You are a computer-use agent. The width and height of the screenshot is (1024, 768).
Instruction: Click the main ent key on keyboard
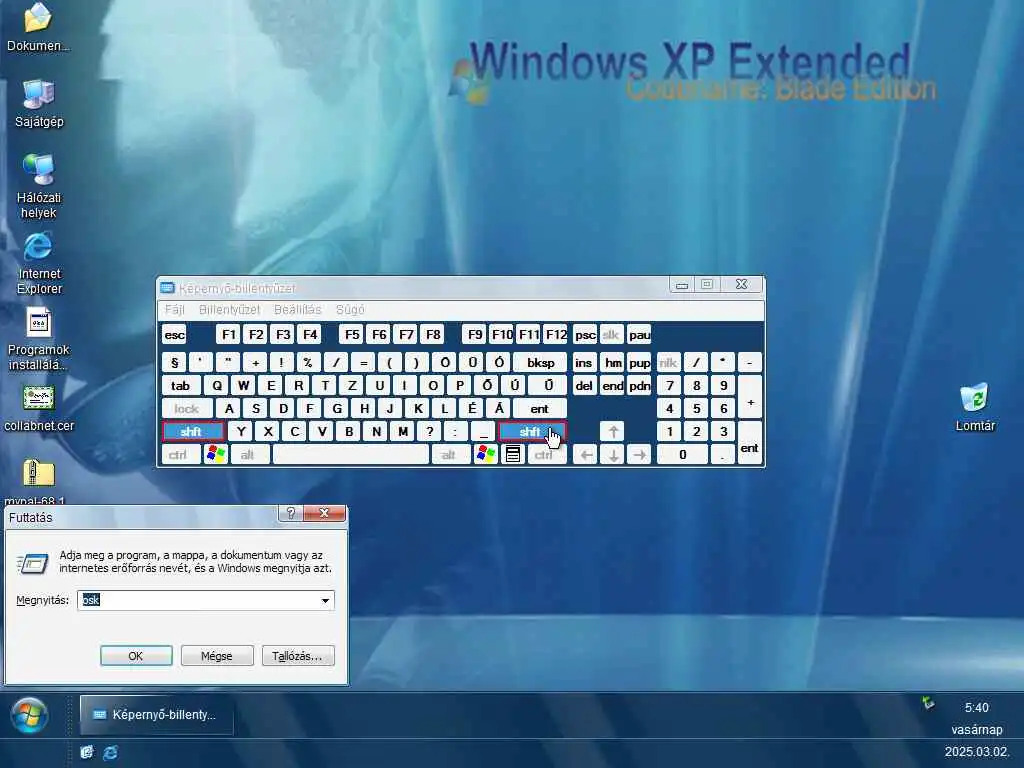tap(539, 409)
